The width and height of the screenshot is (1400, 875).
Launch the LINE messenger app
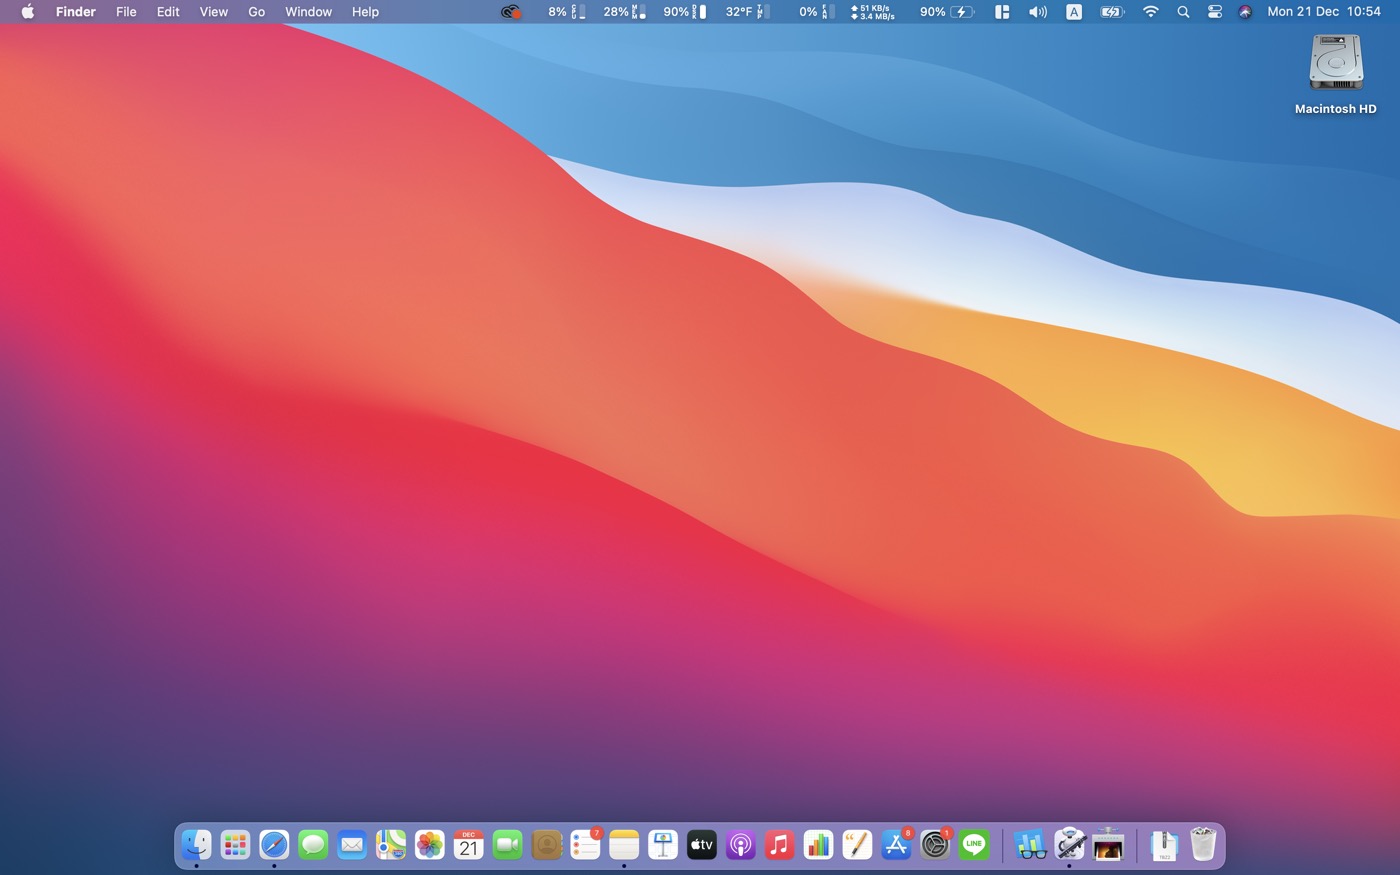[x=974, y=845]
